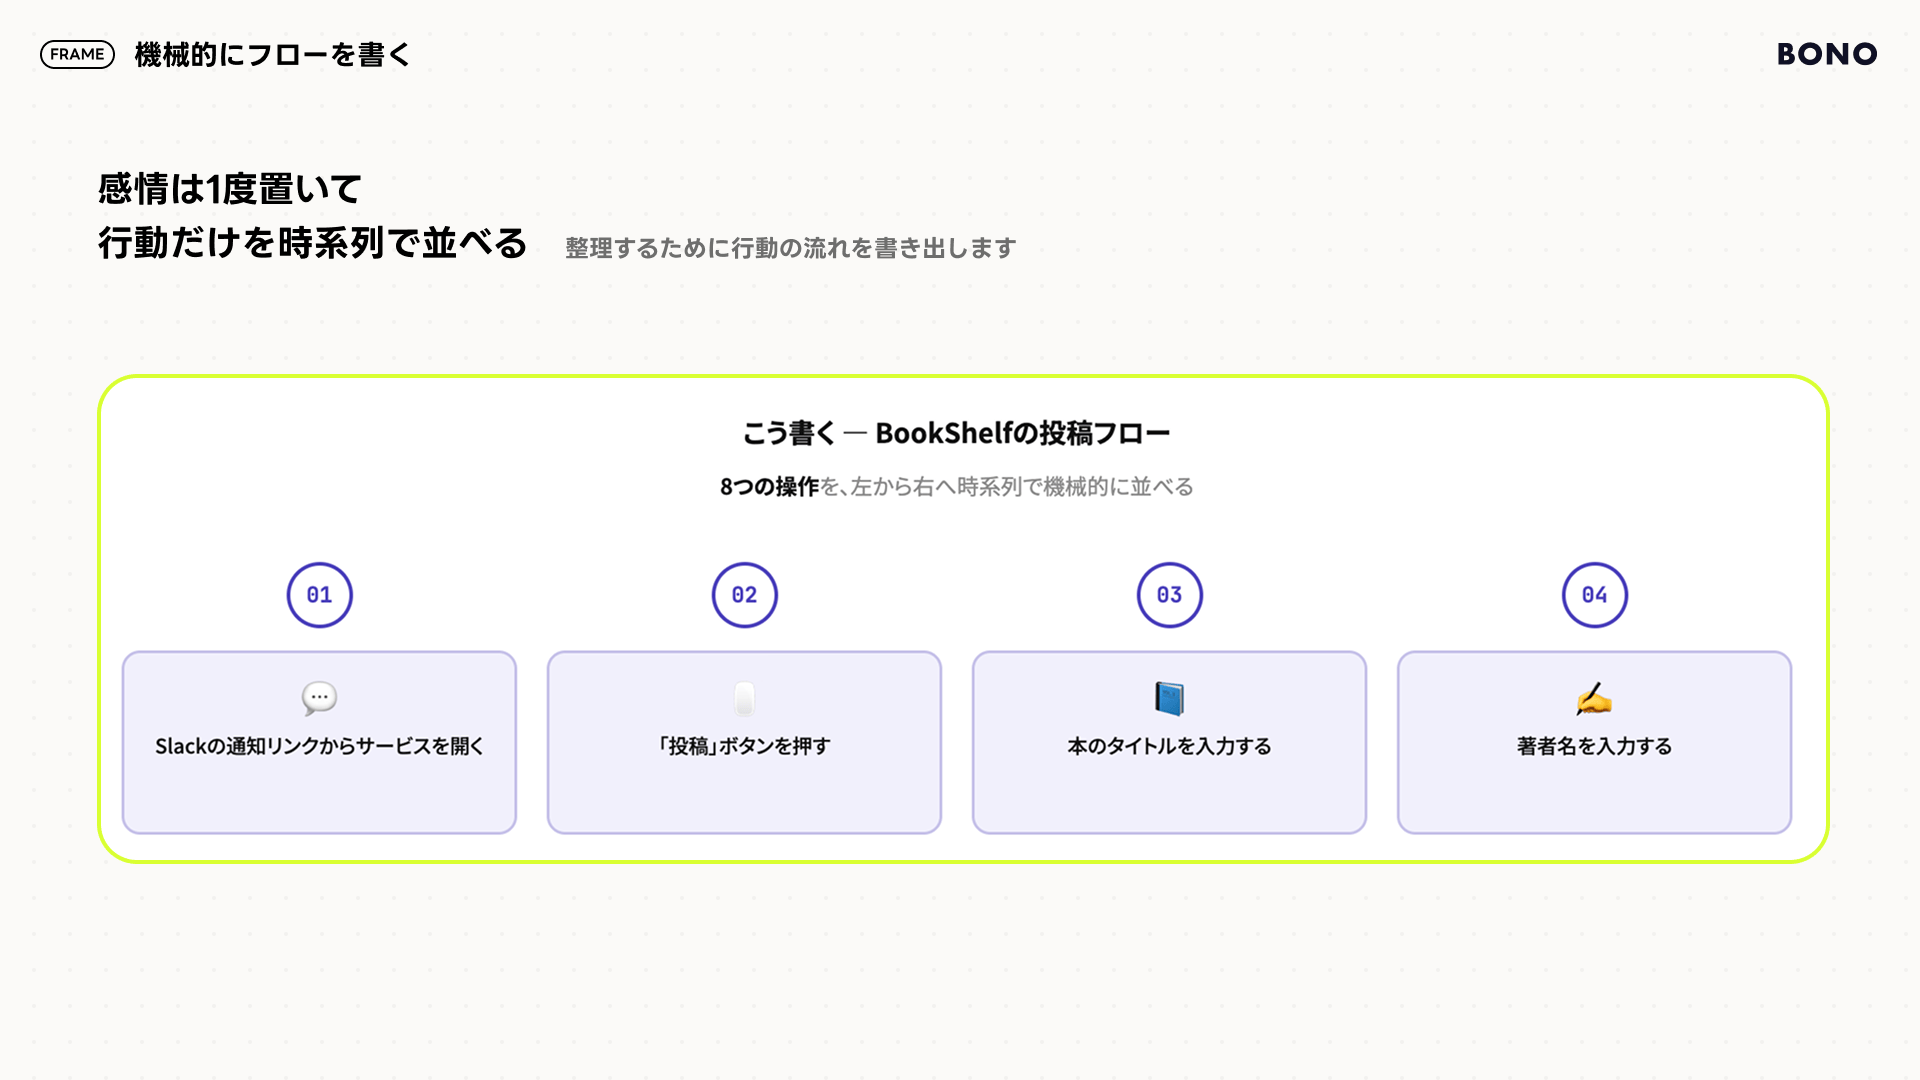Select the step 02 number circle
This screenshot has width=1920, height=1080.
744,595
